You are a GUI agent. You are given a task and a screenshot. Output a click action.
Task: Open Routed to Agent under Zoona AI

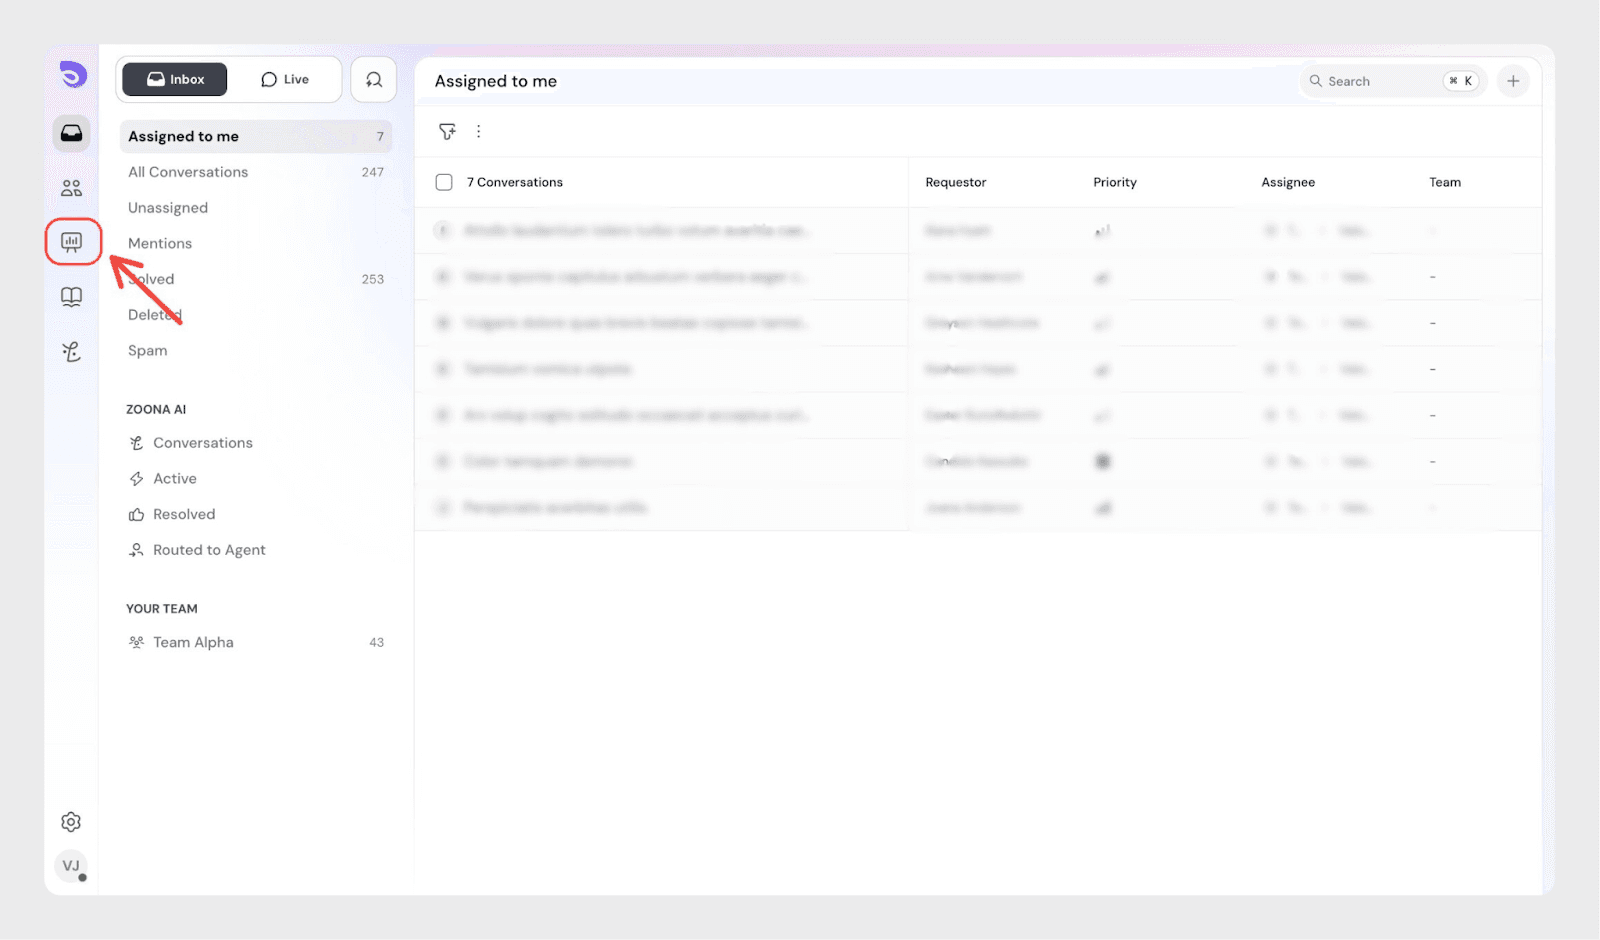click(209, 550)
